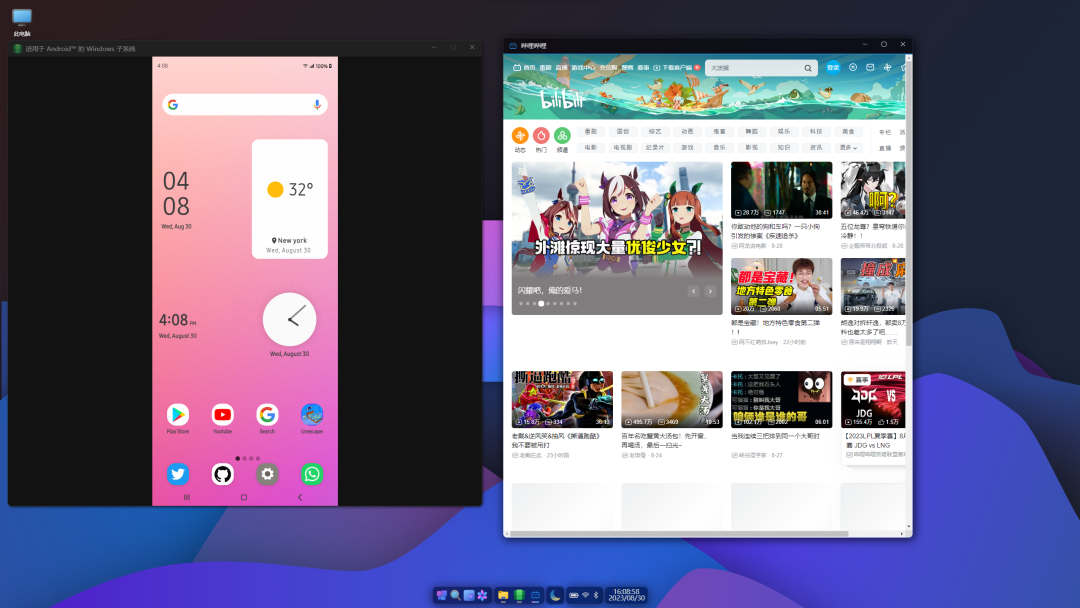Select the 舞蹈 category tag
The image size is (1080, 608).
(751, 132)
